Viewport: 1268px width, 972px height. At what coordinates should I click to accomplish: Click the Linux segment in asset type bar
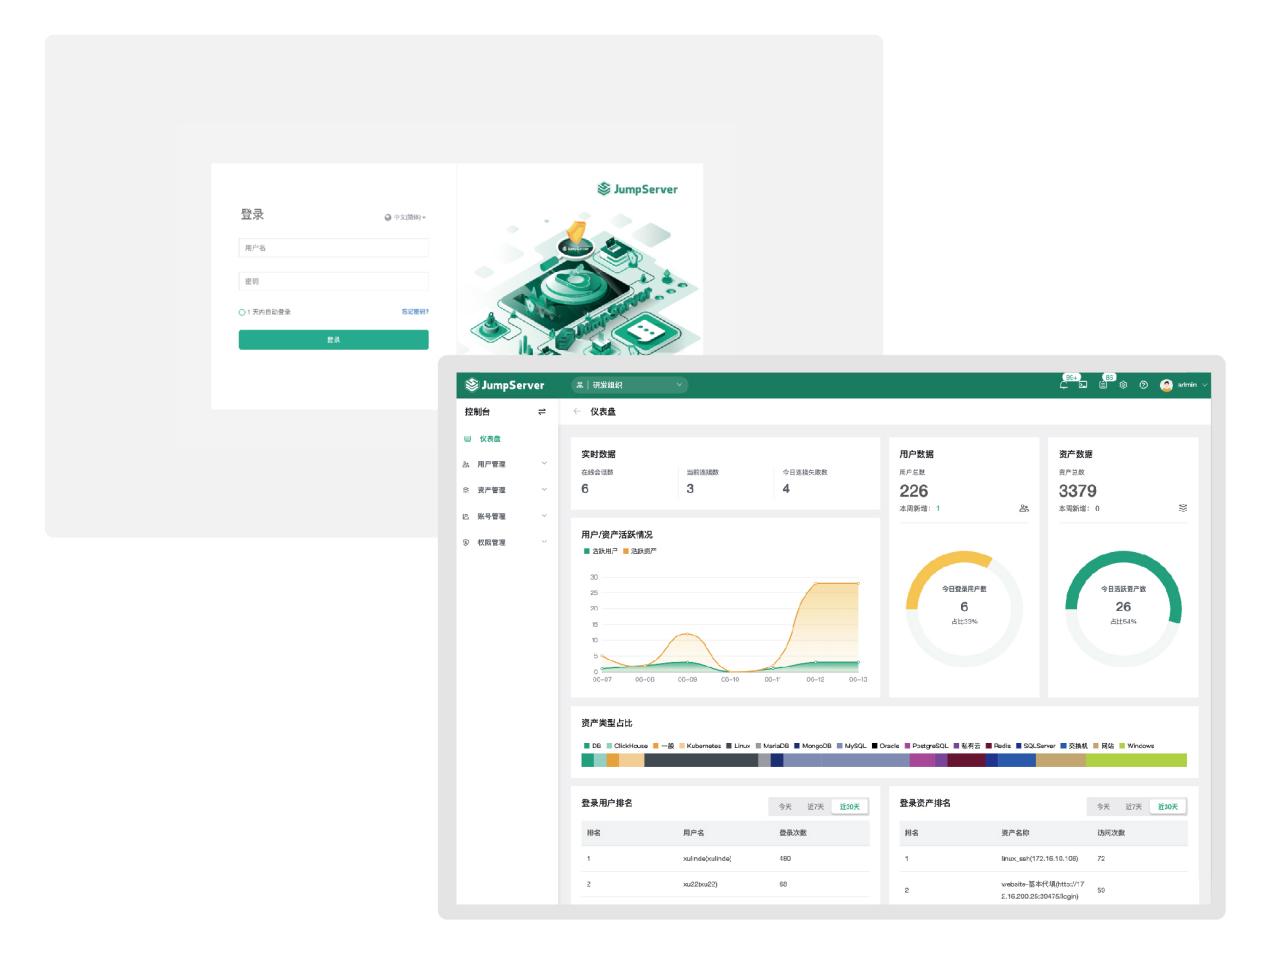pos(700,761)
